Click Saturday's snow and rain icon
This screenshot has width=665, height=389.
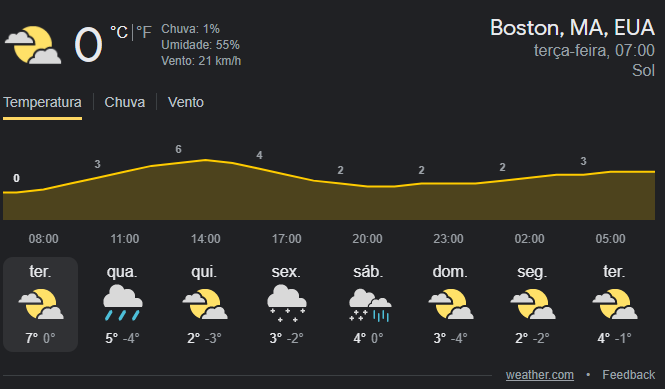(x=370, y=305)
